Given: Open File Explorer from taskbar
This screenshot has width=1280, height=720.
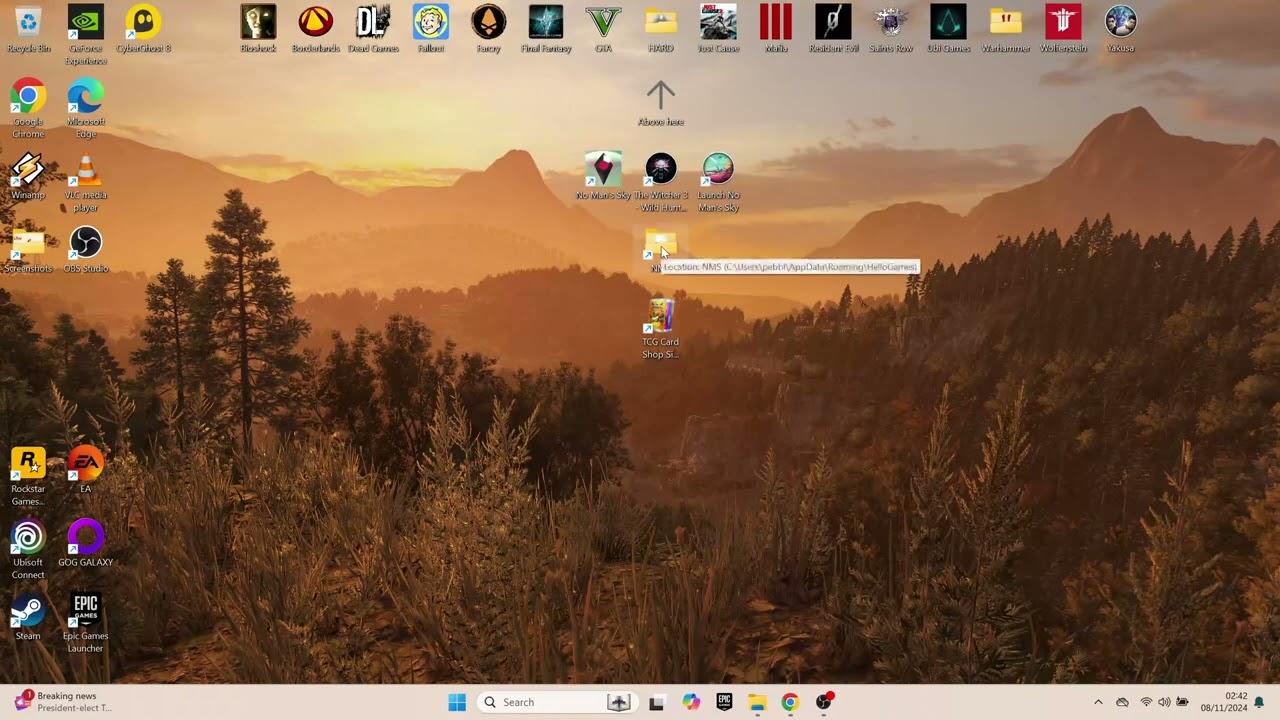Looking at the screenshot, I should pyautogui.click(x=757, y=702).
